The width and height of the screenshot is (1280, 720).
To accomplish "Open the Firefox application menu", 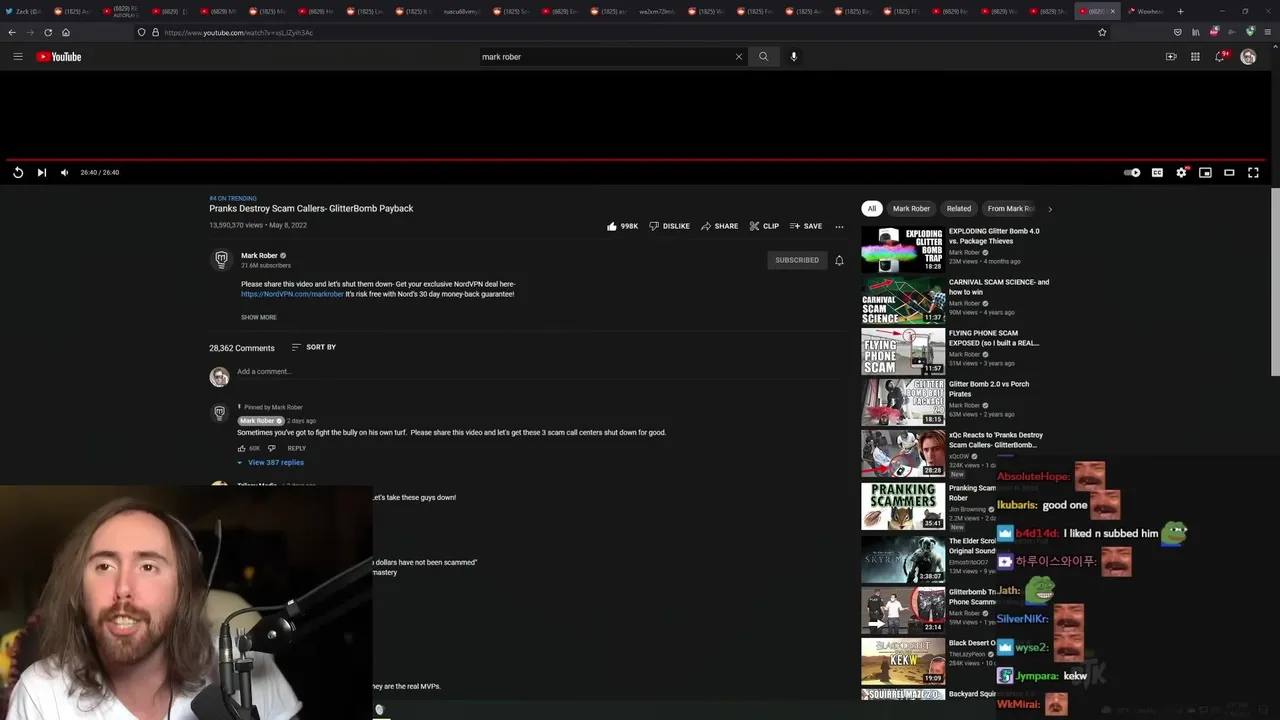I will click(x=1267, y=32).
